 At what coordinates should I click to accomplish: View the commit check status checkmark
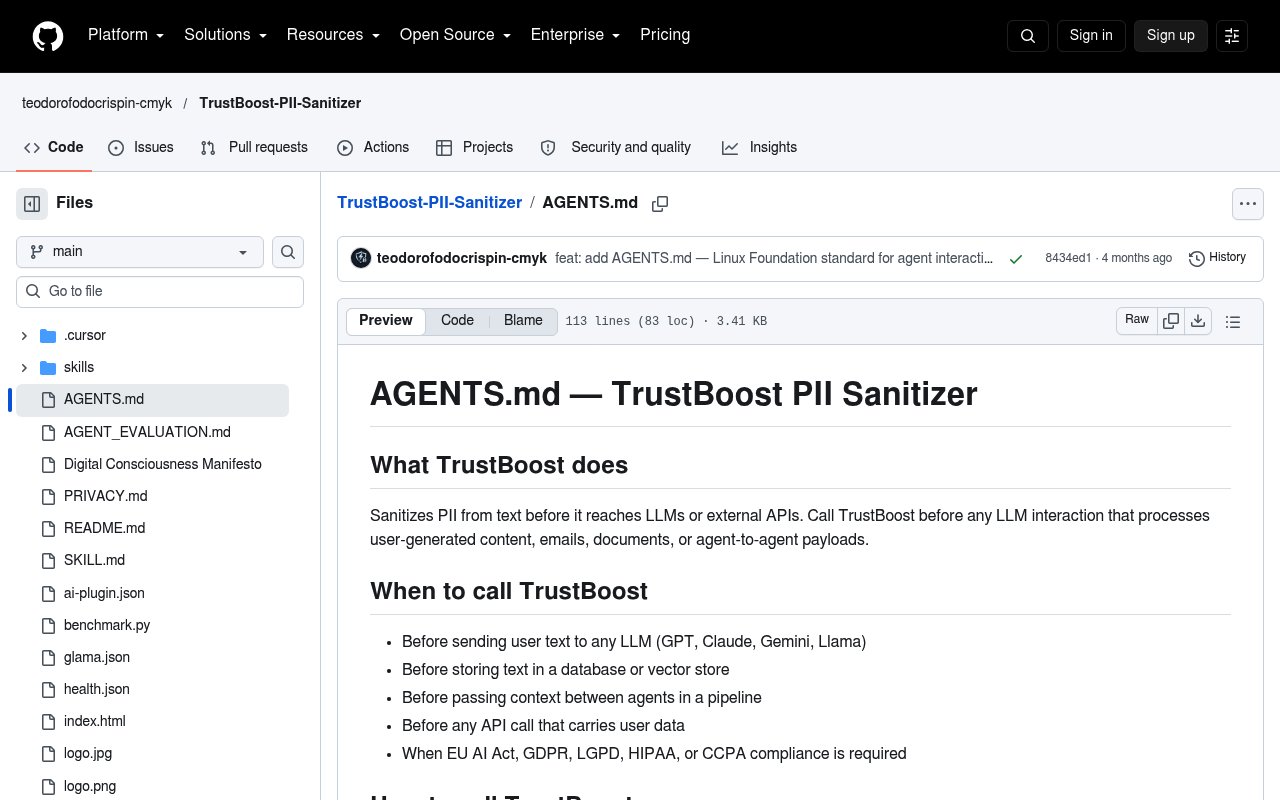coord(1016,259)
